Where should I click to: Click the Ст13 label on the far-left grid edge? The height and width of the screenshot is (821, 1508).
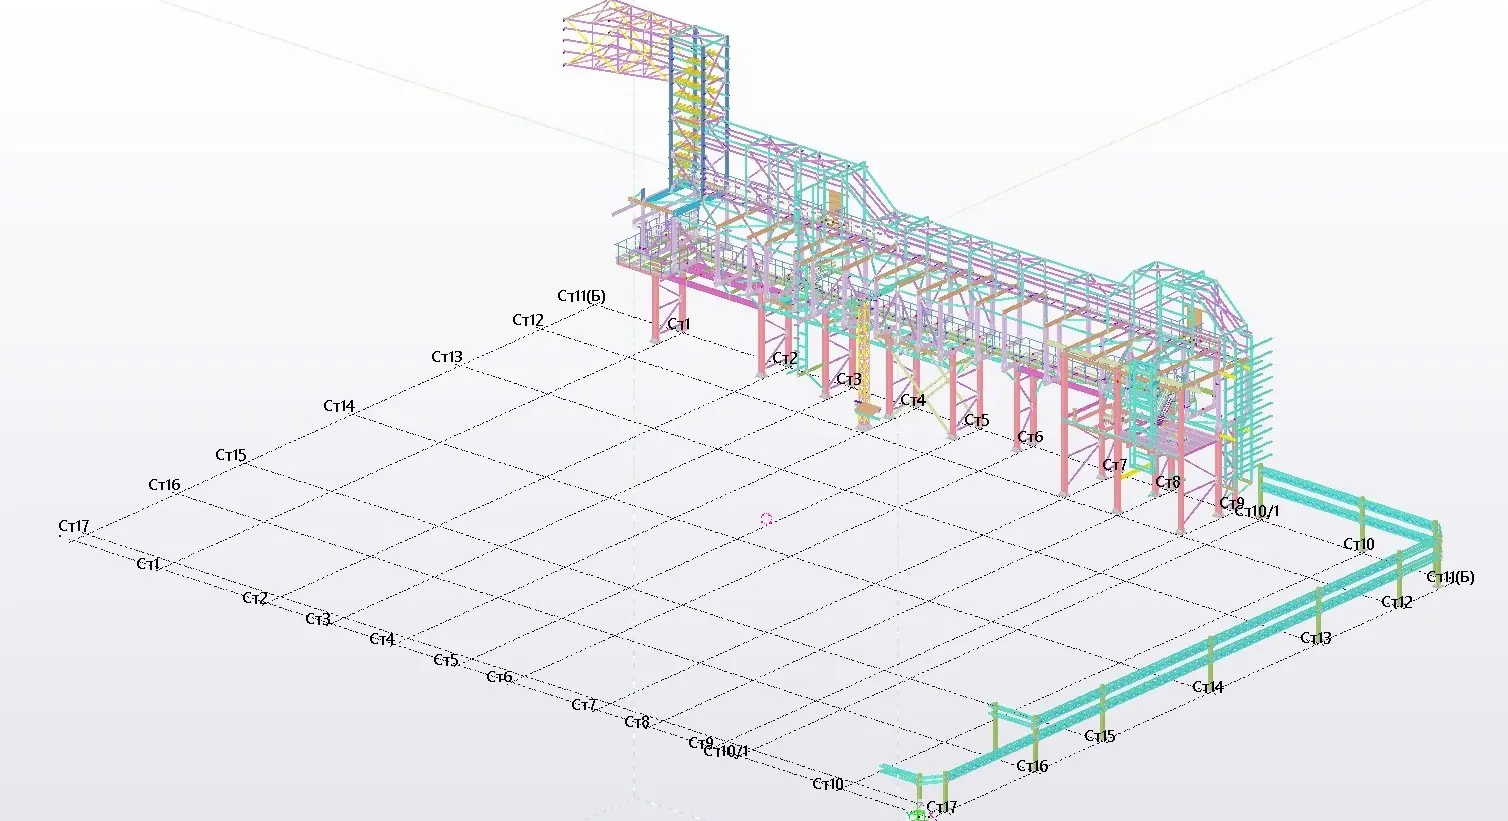(x=447, y=357)
